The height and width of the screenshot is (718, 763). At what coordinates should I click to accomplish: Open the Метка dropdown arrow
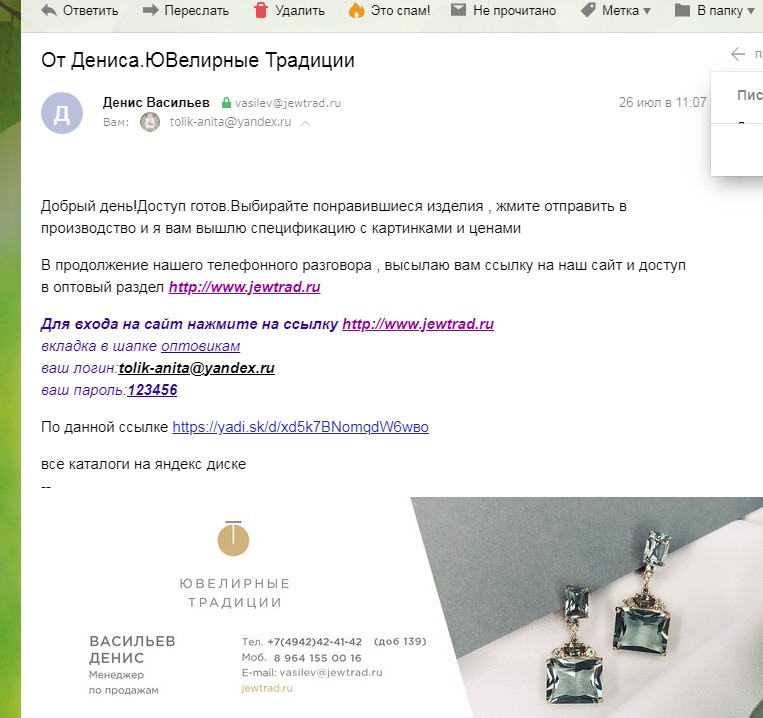(647, 11)
